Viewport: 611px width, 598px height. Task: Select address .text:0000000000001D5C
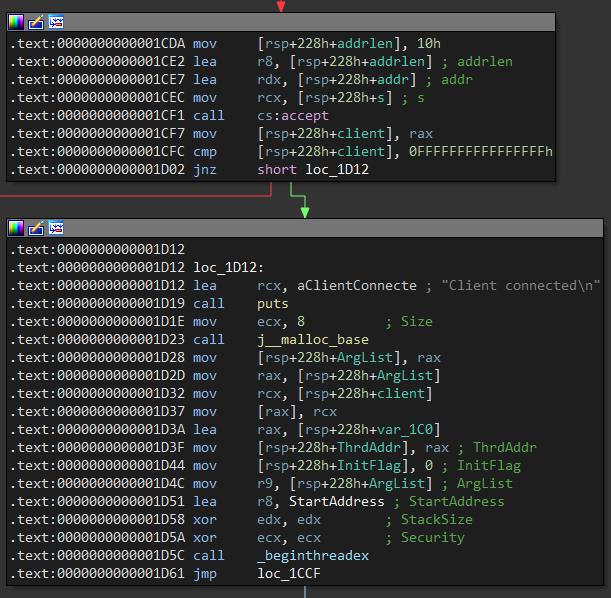click(98, 556)
